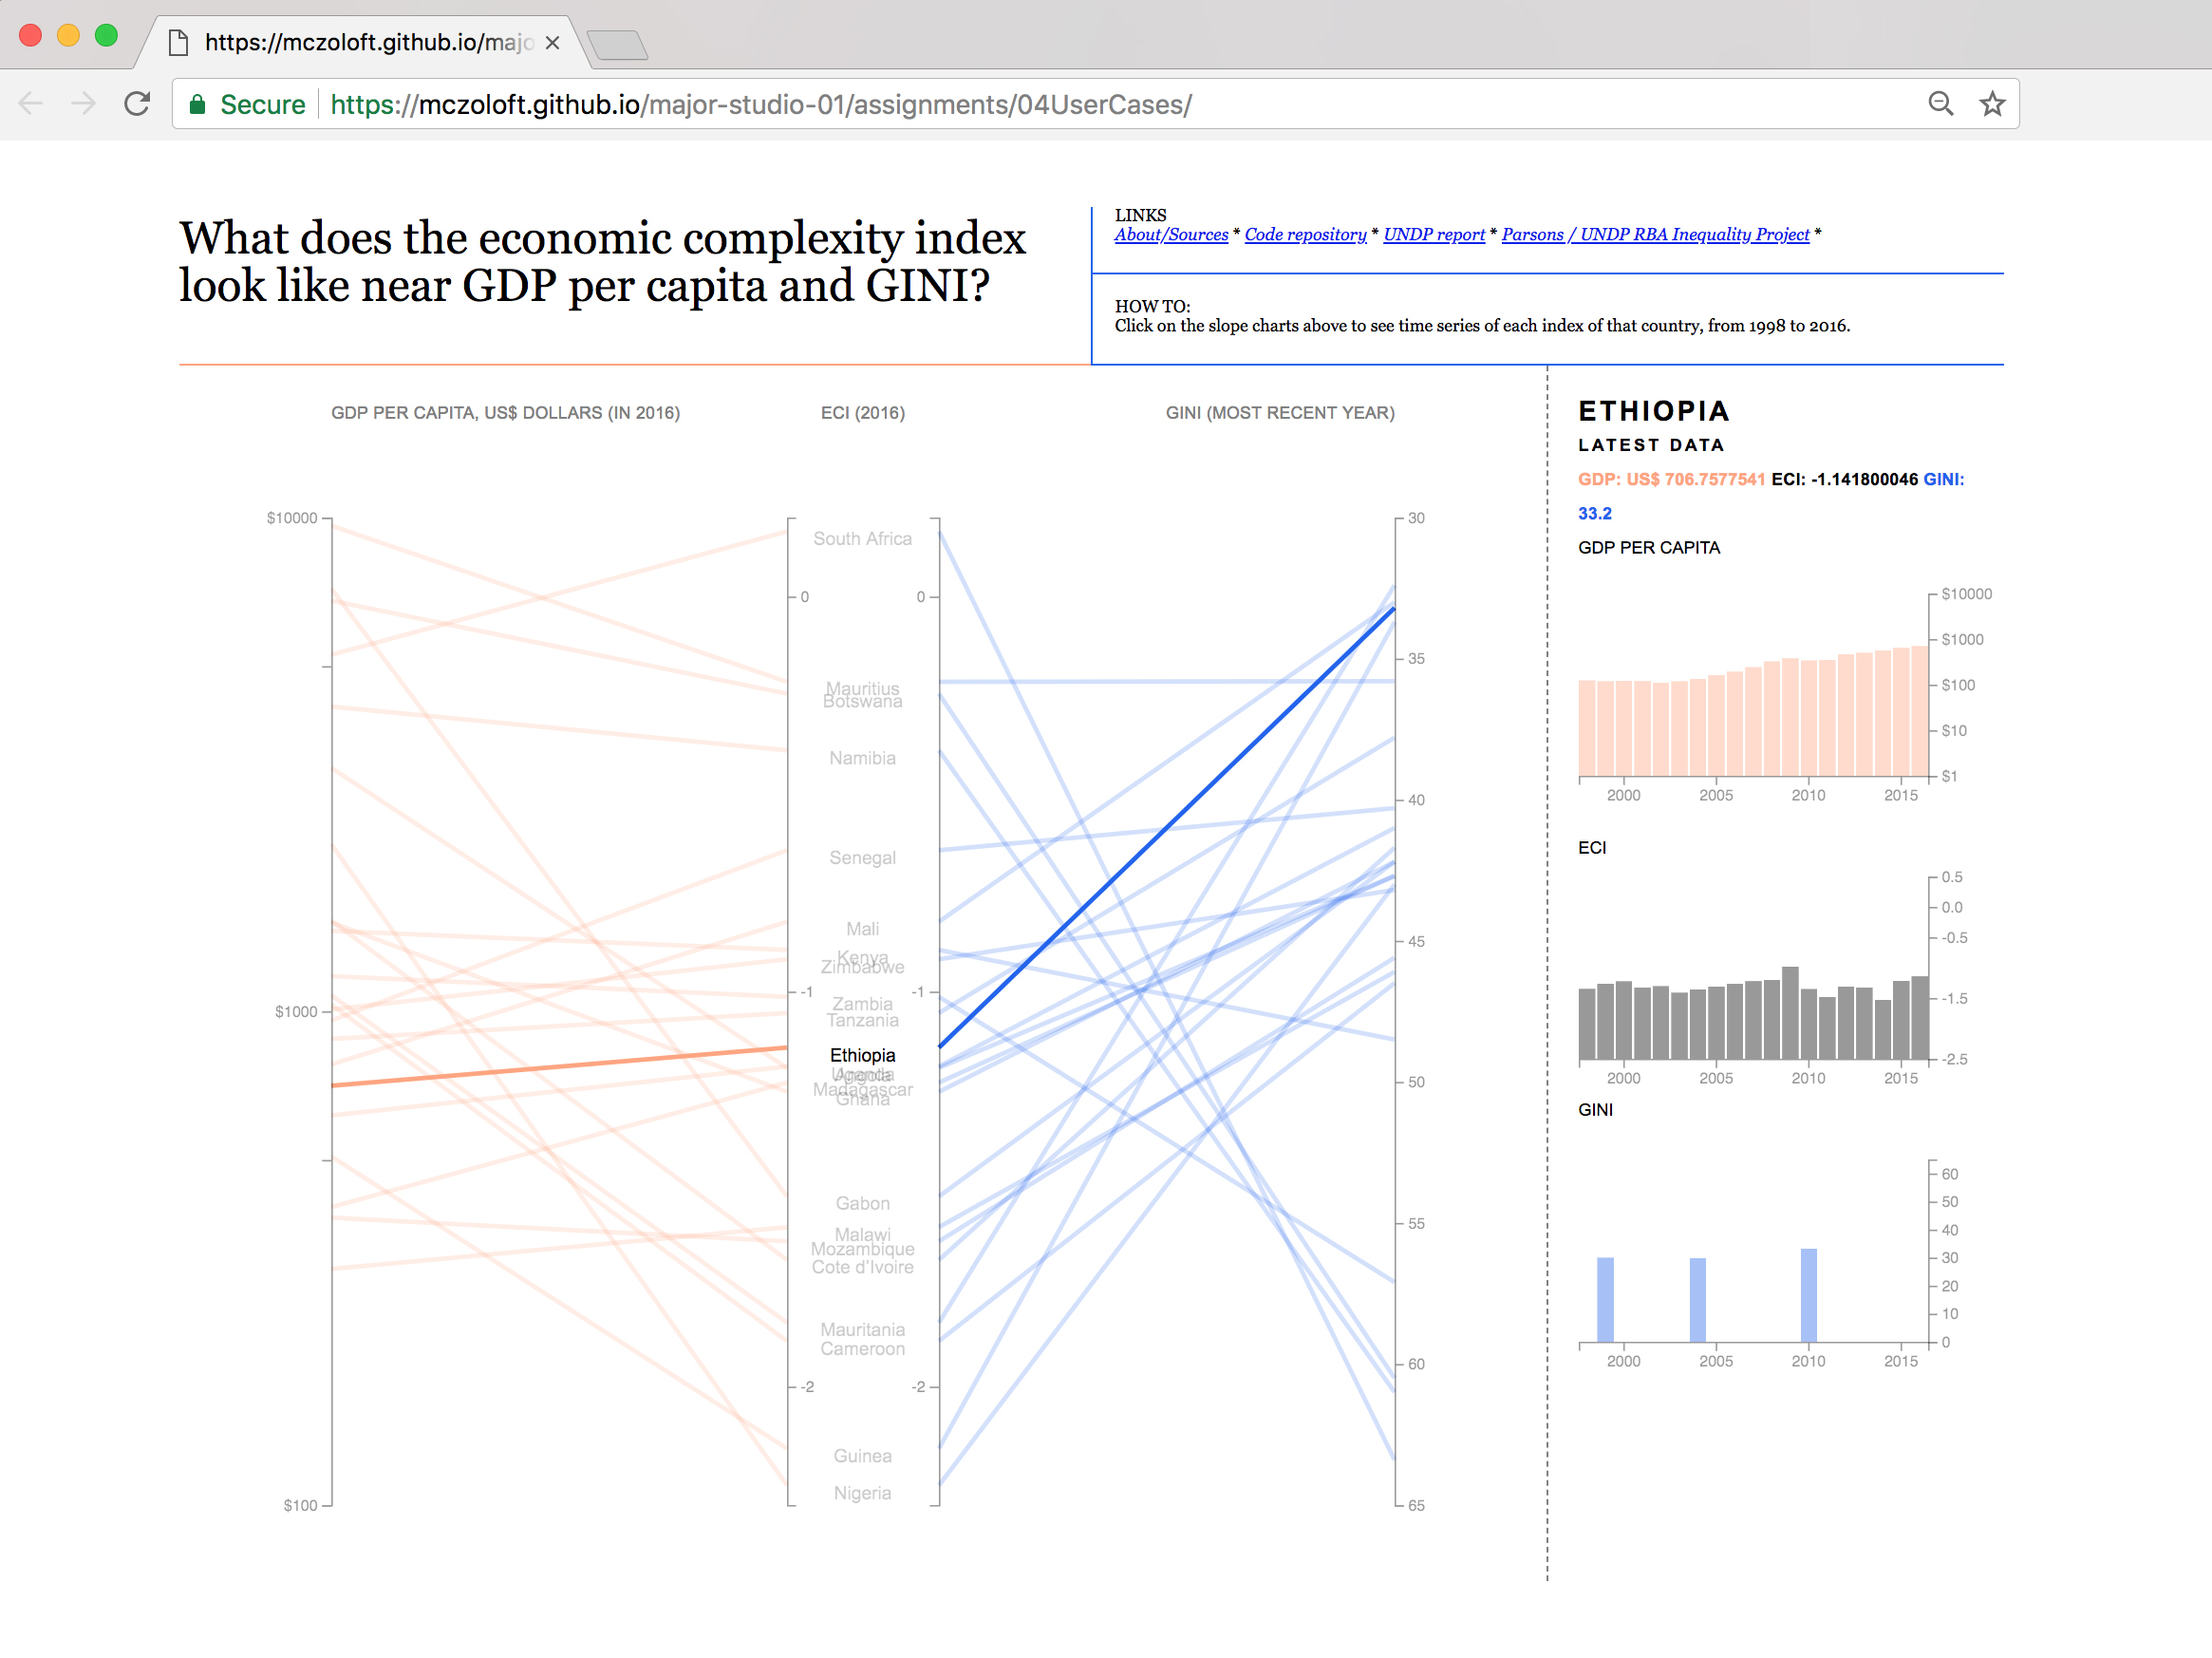
Task: Click the forward navigation arrow
Action: [84, 104]
